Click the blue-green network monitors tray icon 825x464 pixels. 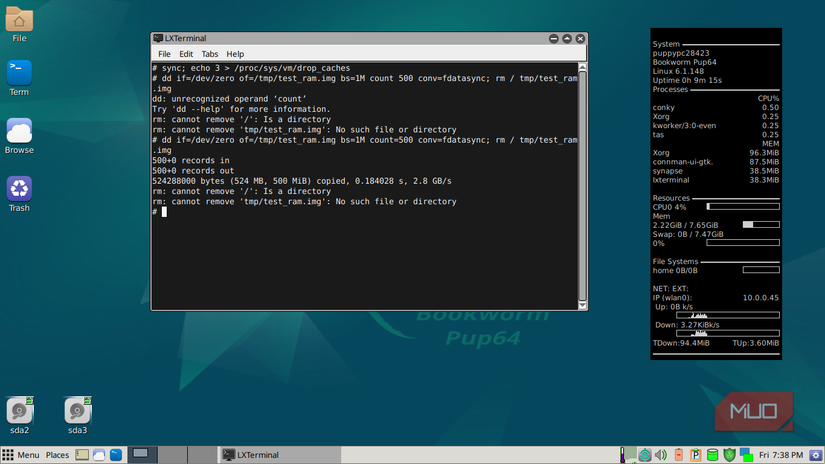746,455
